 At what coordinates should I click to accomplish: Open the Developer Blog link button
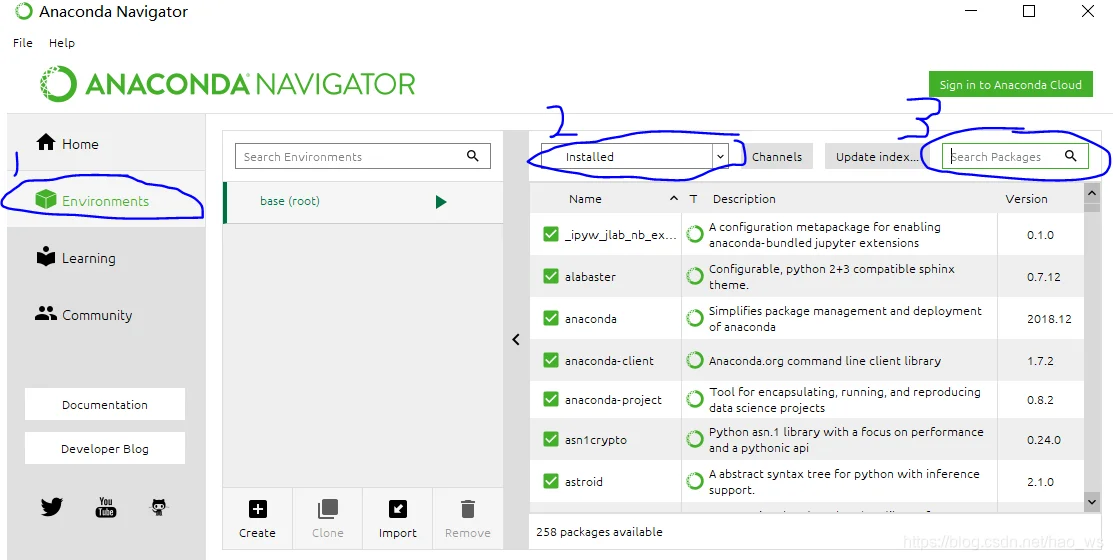pyautogui.click(x=105, y=449)
